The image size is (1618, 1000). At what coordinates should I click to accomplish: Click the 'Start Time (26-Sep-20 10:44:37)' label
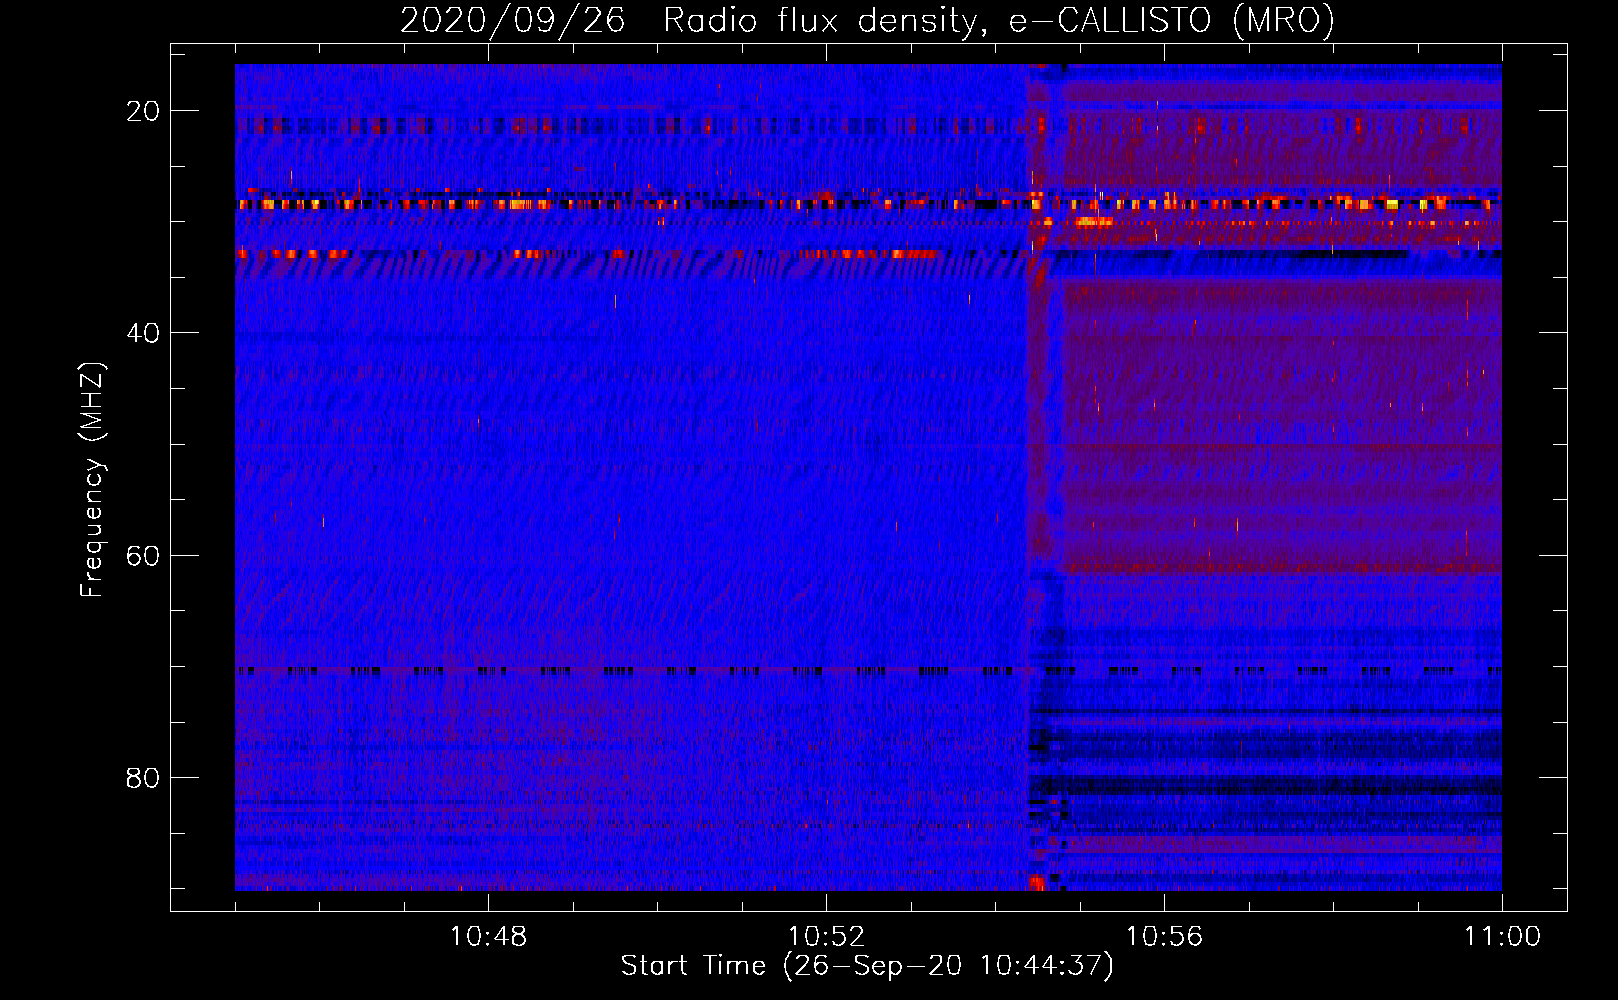(867, 966)
